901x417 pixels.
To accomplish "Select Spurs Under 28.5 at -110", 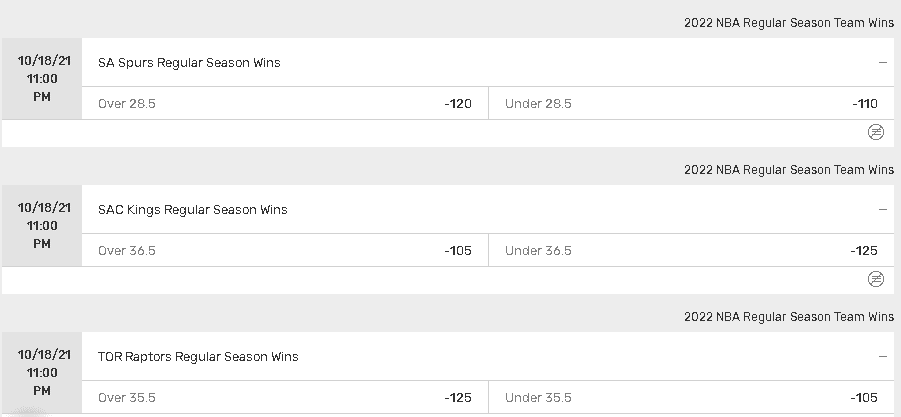I will point(691,103).
